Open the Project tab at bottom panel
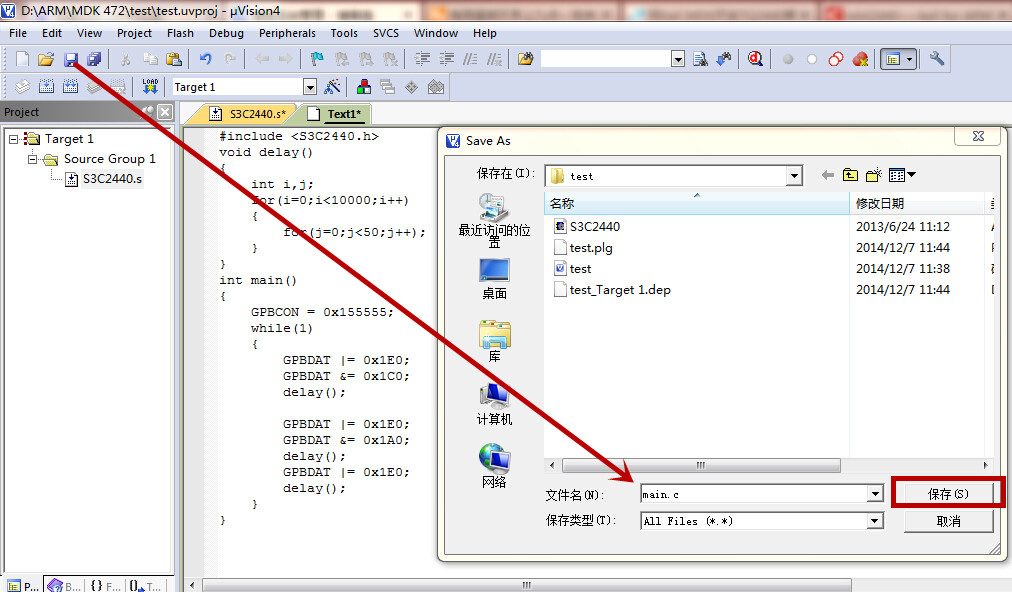The image size is (1012, 592). 23,586
